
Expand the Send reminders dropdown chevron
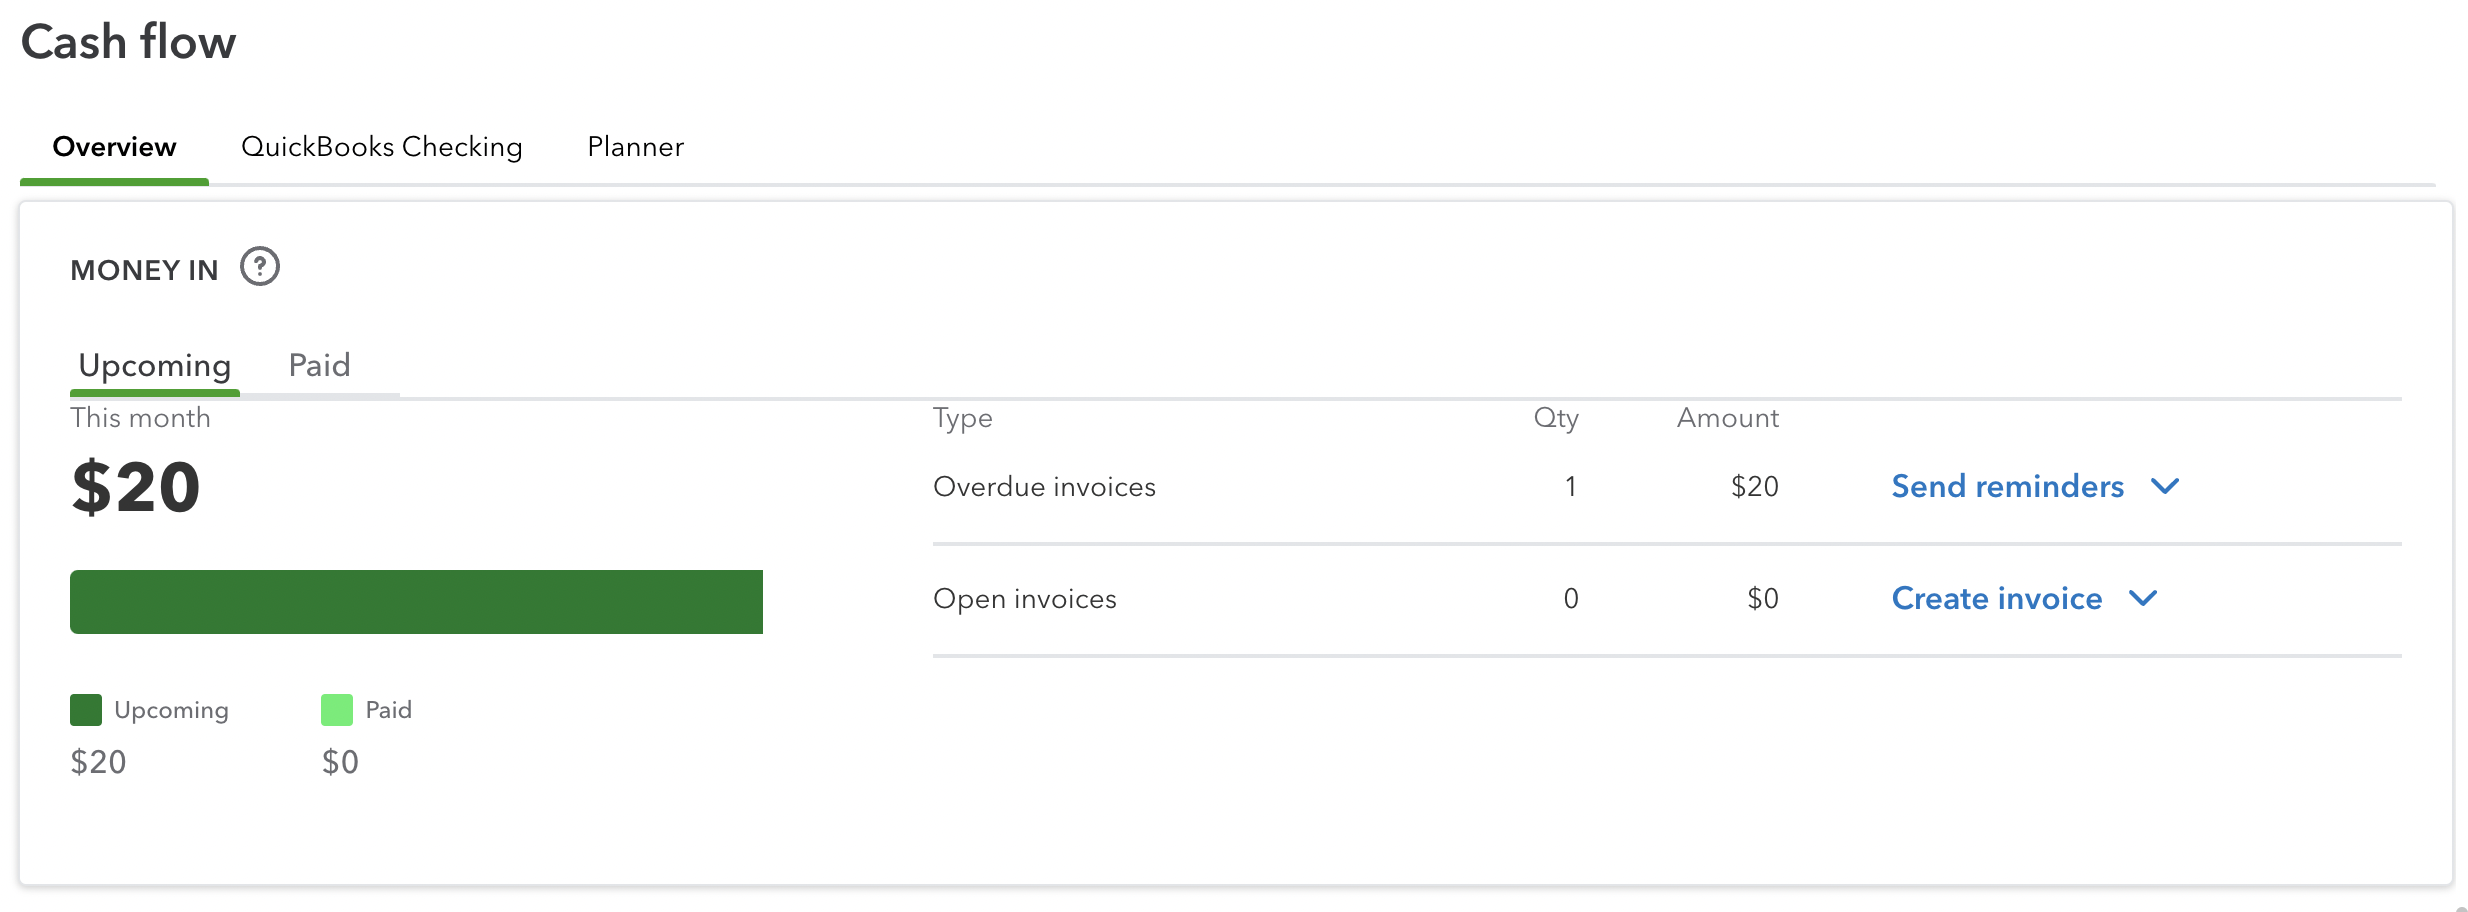(x=2165, y=487)
